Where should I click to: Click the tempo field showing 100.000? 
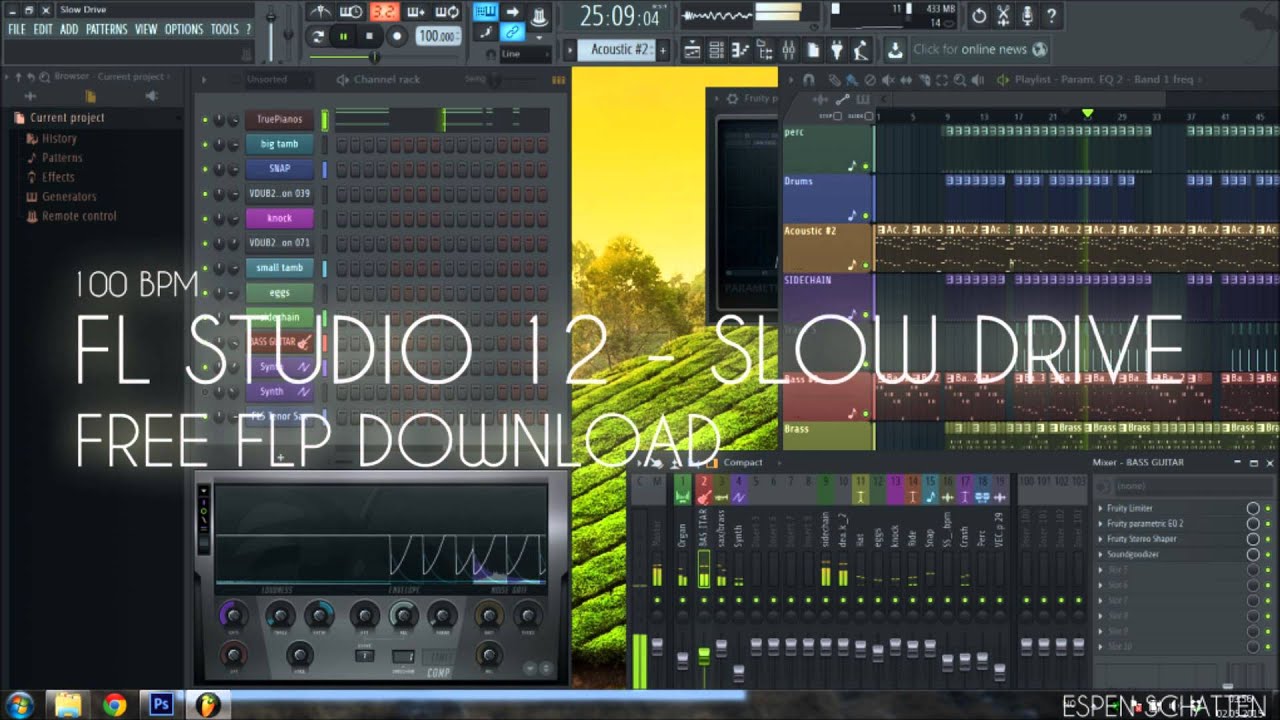438,36
